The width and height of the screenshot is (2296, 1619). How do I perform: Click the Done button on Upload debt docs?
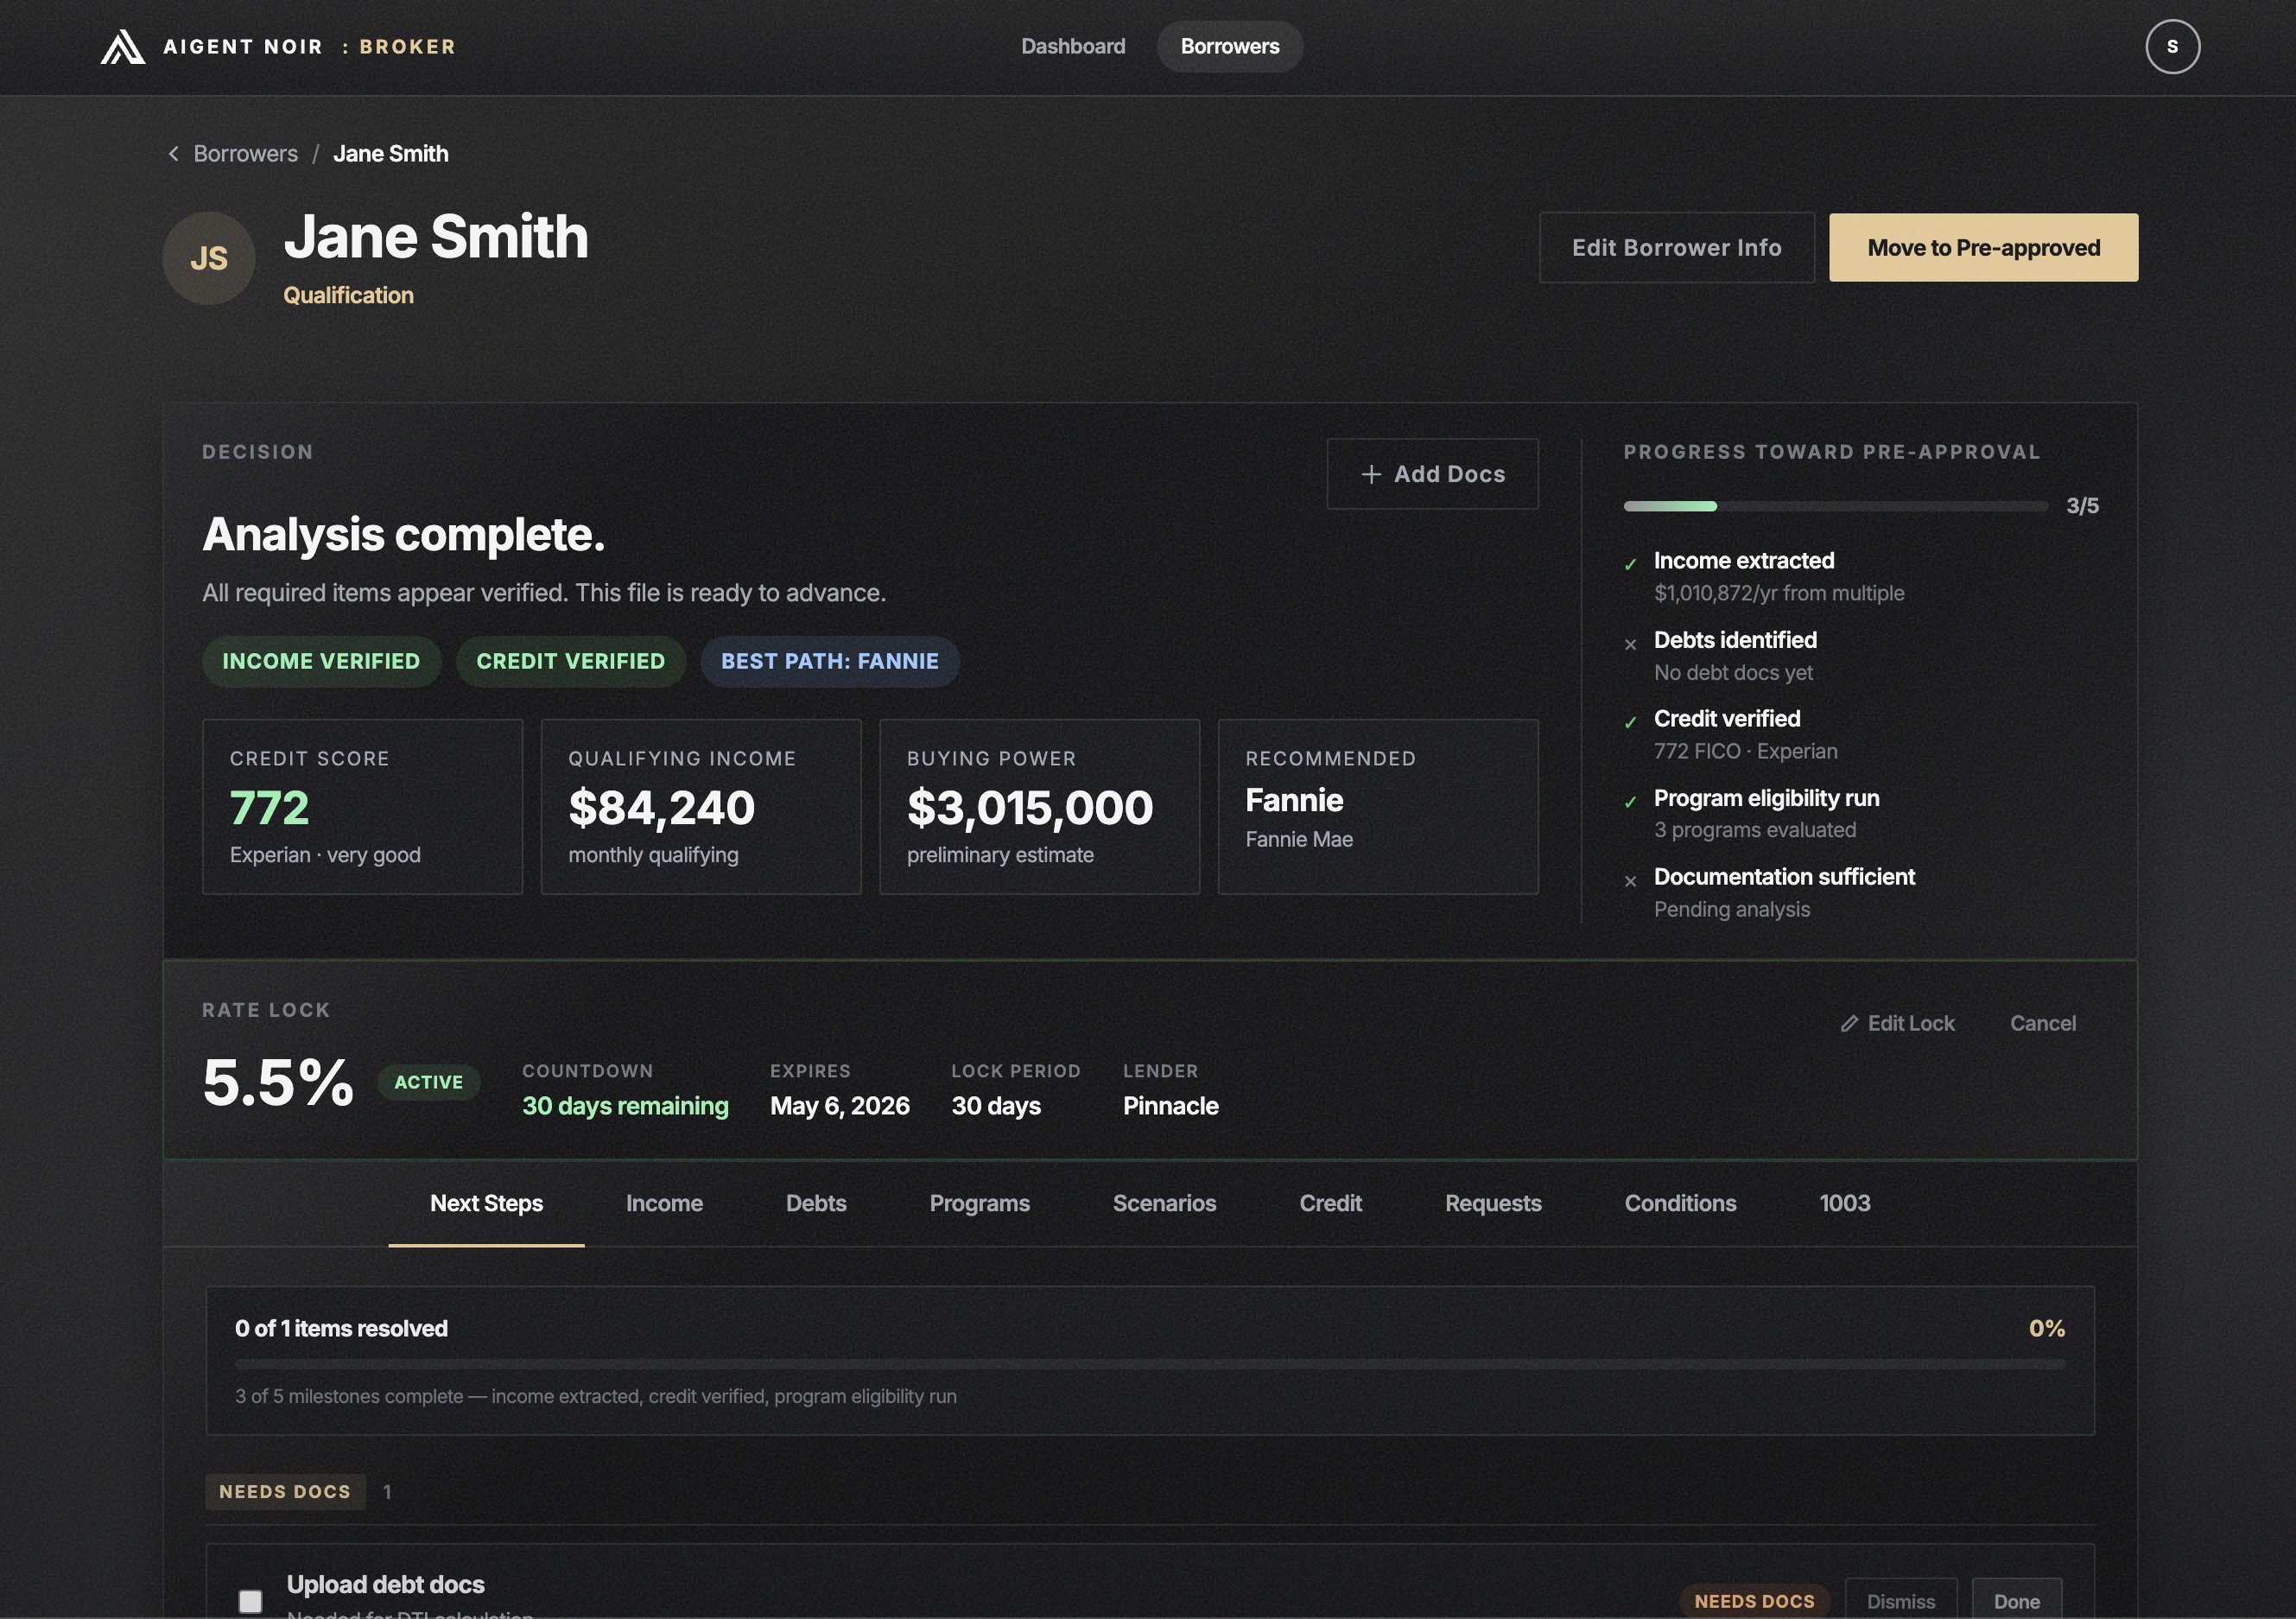click(2017, 1601)
